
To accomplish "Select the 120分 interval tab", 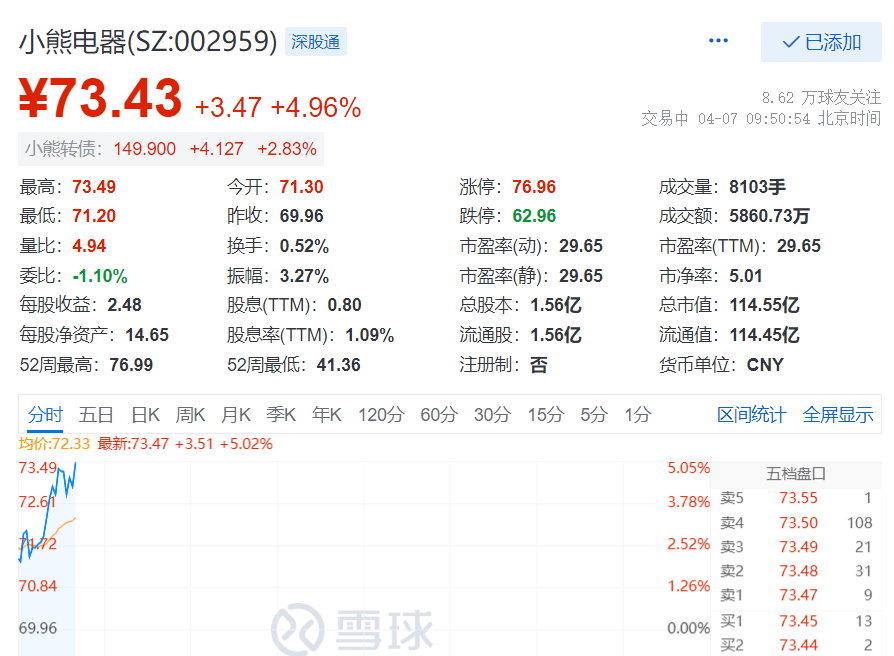I will tap(380, 414).
